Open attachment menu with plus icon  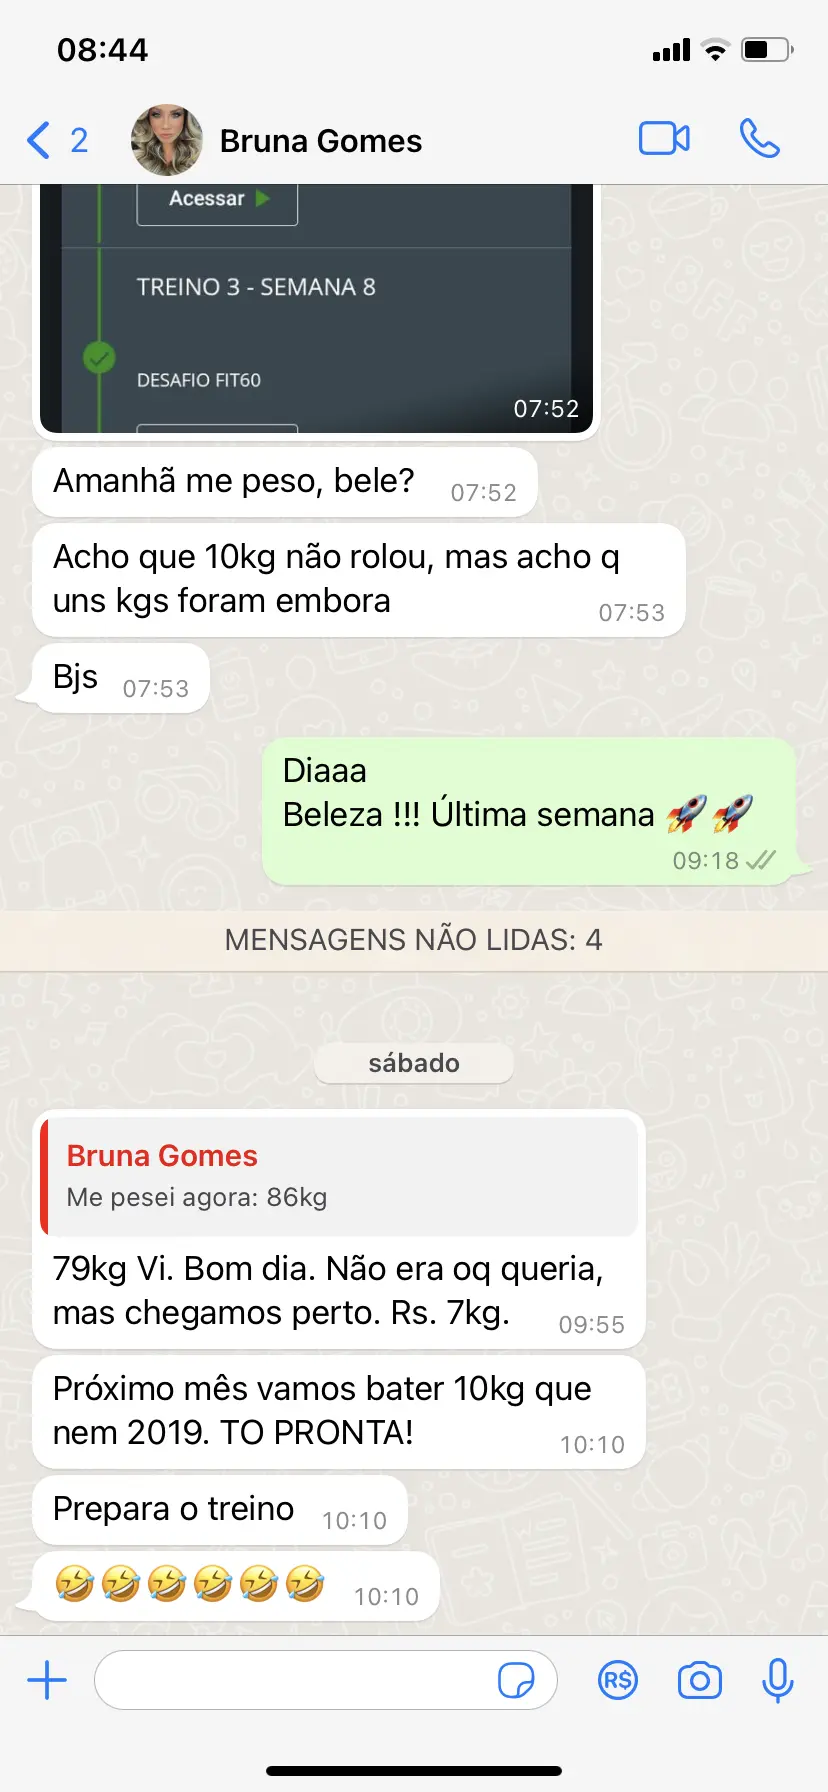point(47,1680)
